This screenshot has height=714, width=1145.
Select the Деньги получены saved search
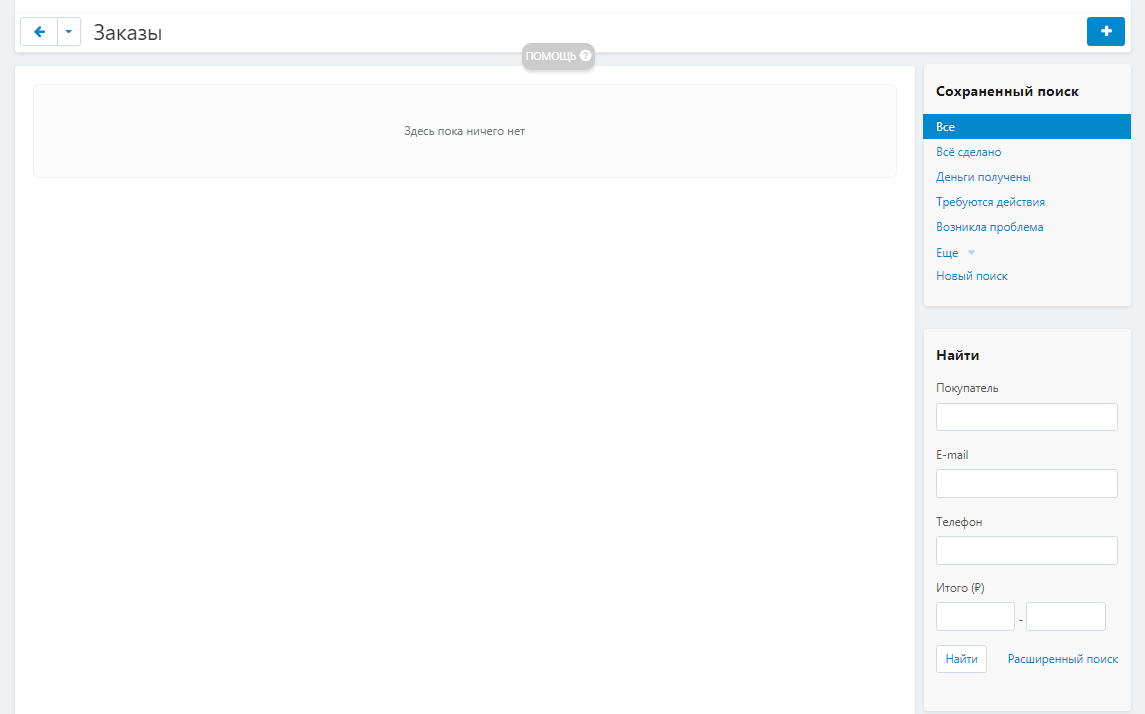coord(983,177)
